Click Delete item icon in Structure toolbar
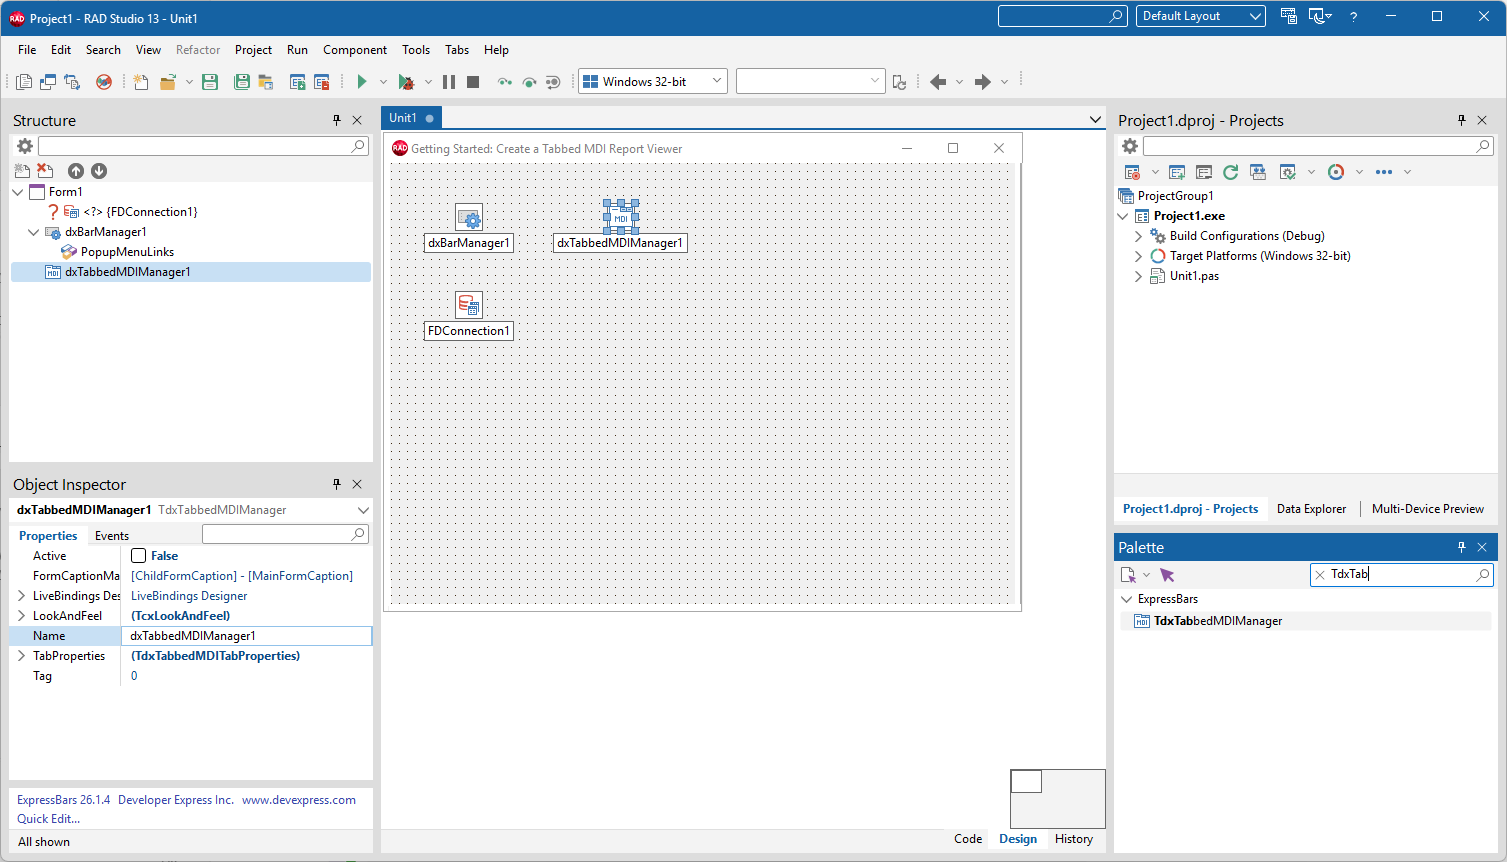 (45, 171)
